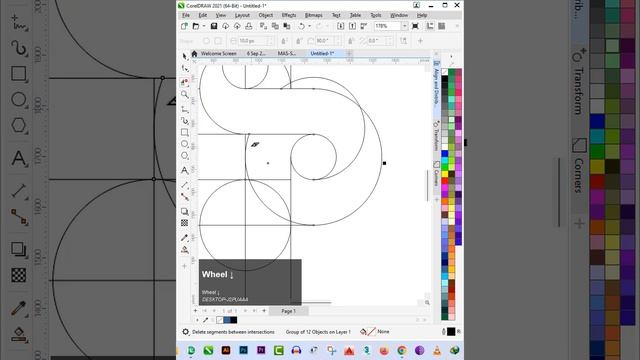Expand the Open recent dropdown arrow

(x=204, y=26)
